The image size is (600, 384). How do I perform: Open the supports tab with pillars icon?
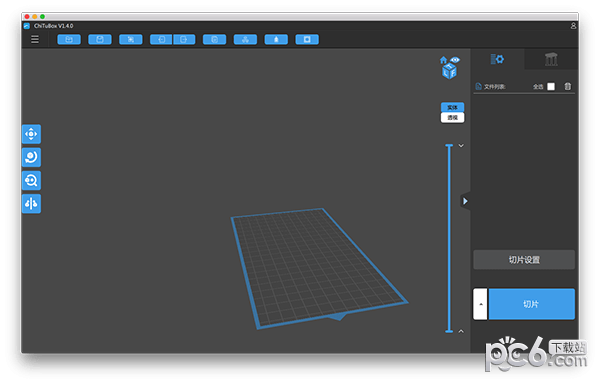tap(551, 59)
